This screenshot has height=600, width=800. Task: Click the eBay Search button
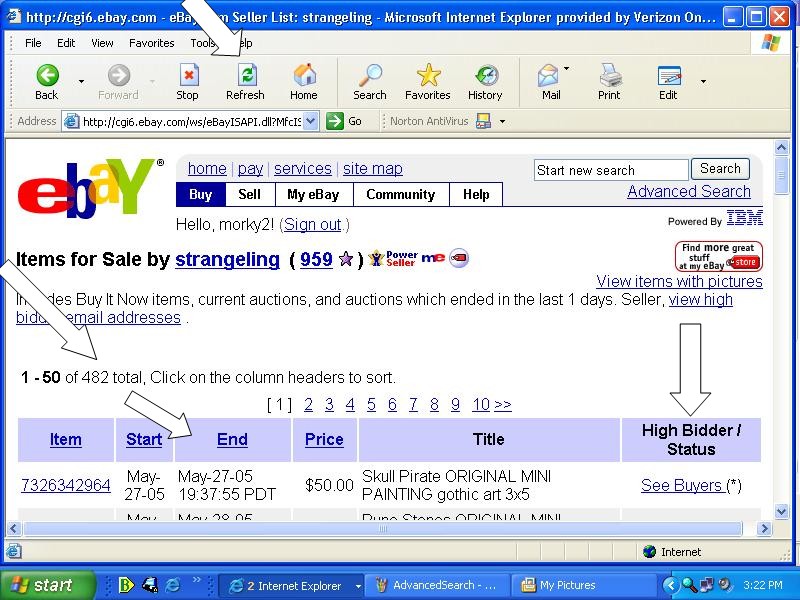(x=720, y=169)
